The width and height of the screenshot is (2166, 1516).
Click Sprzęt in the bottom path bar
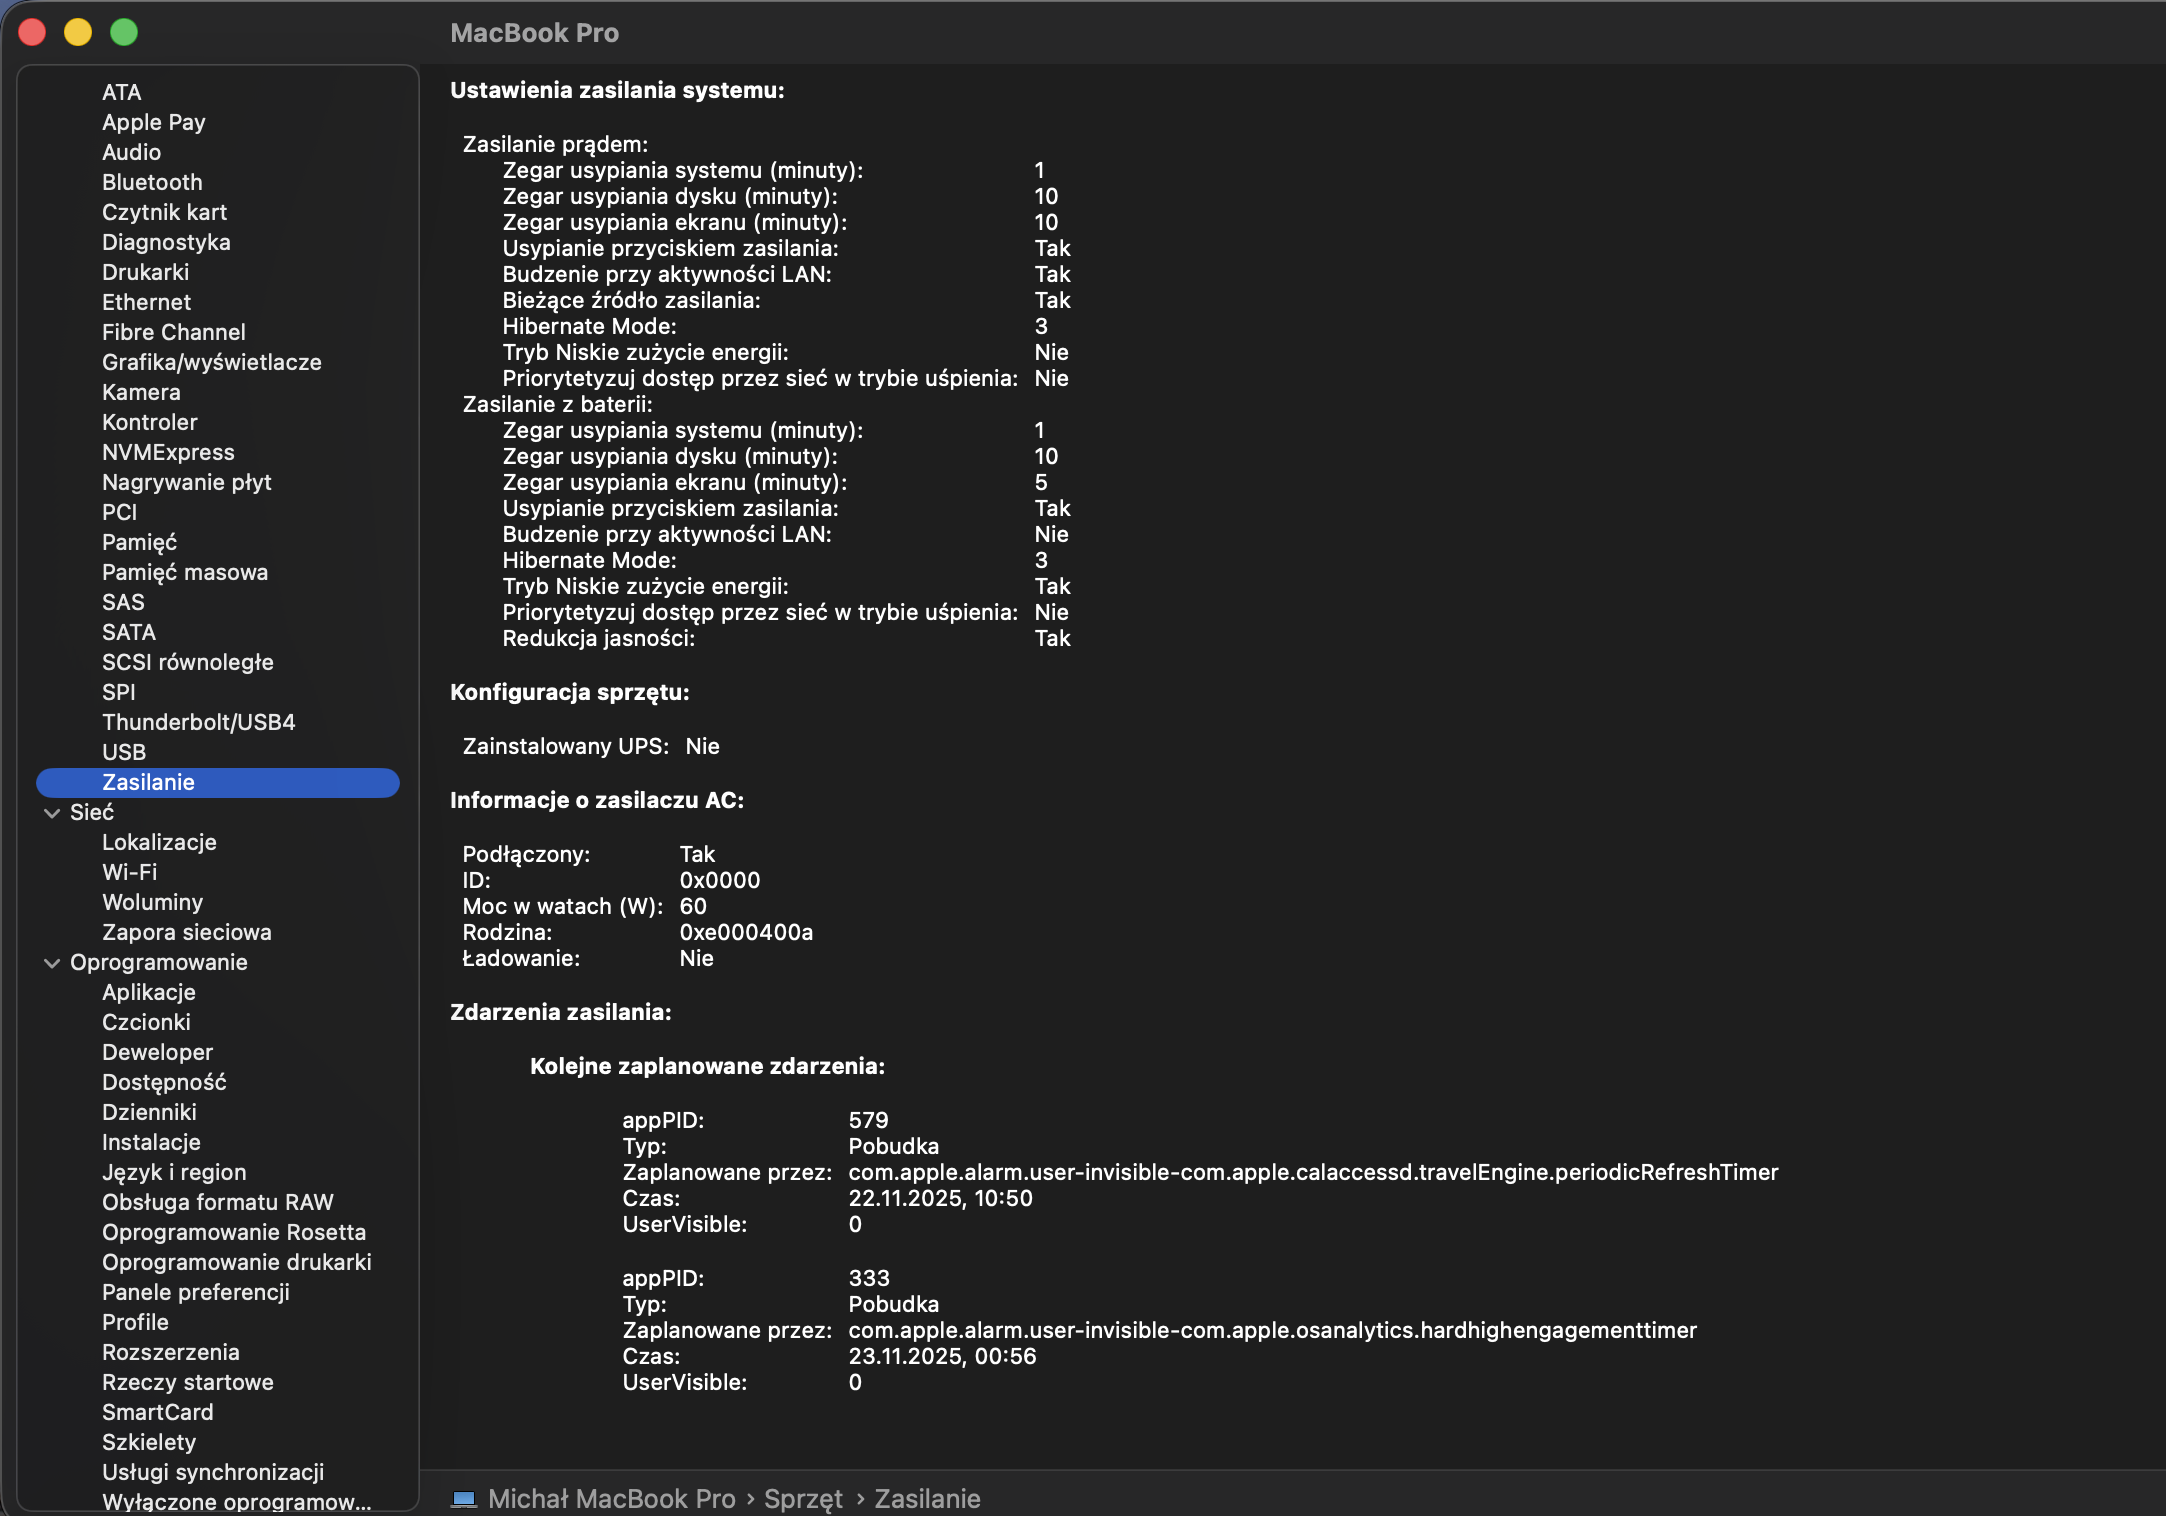803,1498
